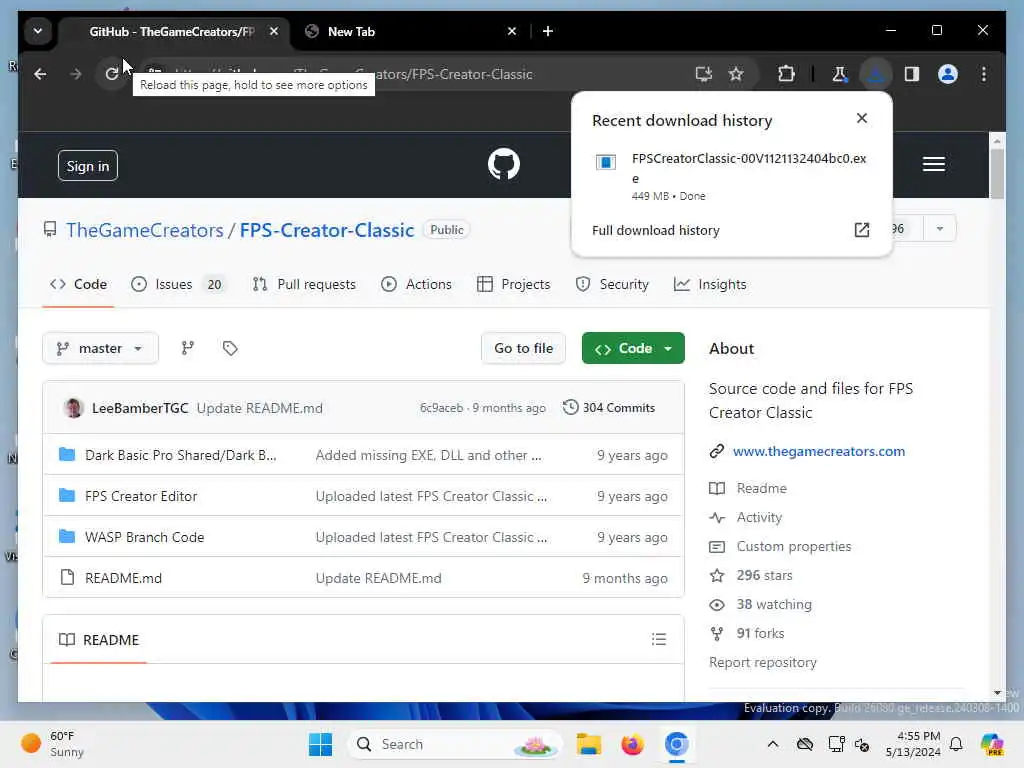Image resolution: width=1024 pixels, height=768 pixels.
Task: View branches via the branch icon
Action: tap(187, 348)
